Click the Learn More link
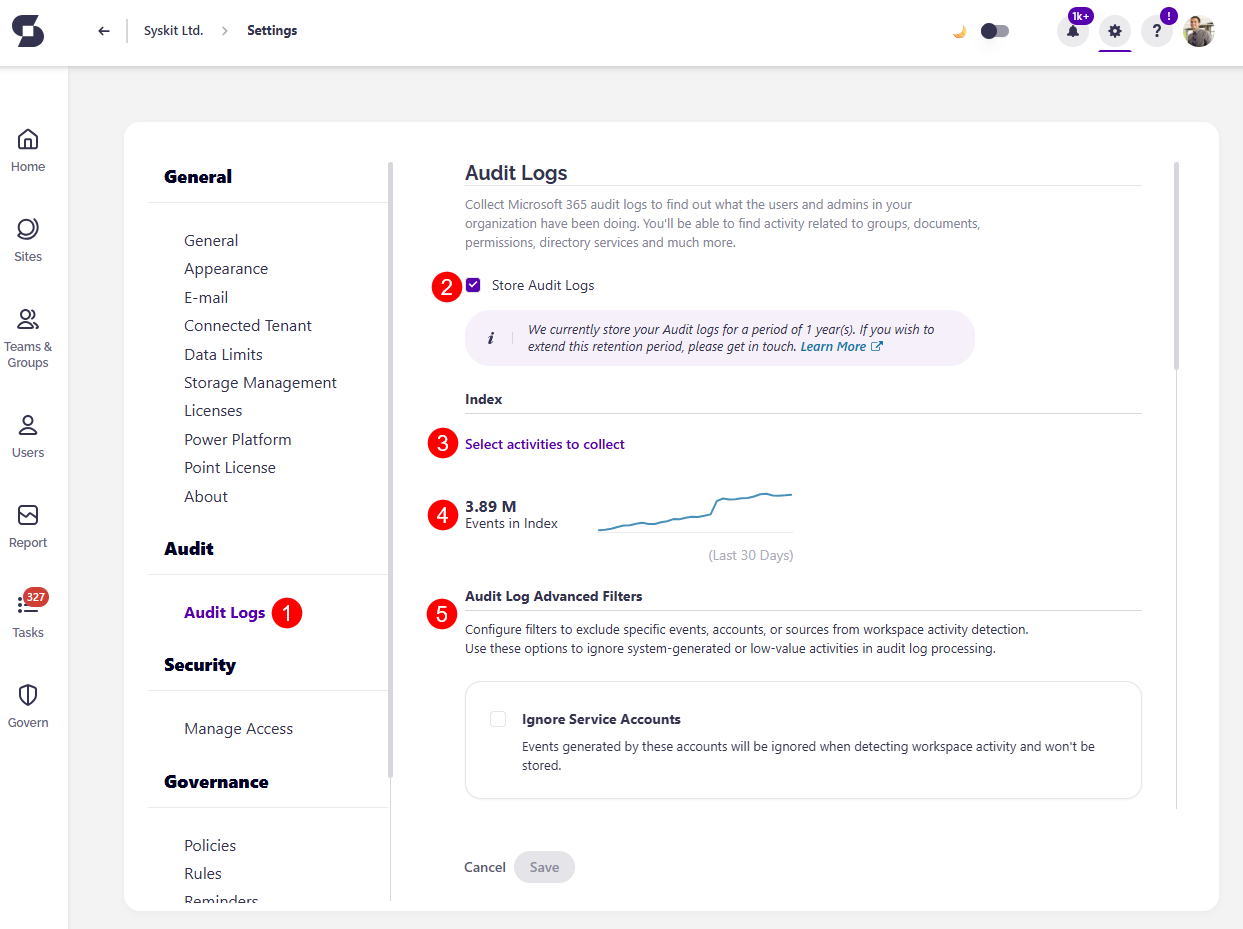 [x=834, y=346]
